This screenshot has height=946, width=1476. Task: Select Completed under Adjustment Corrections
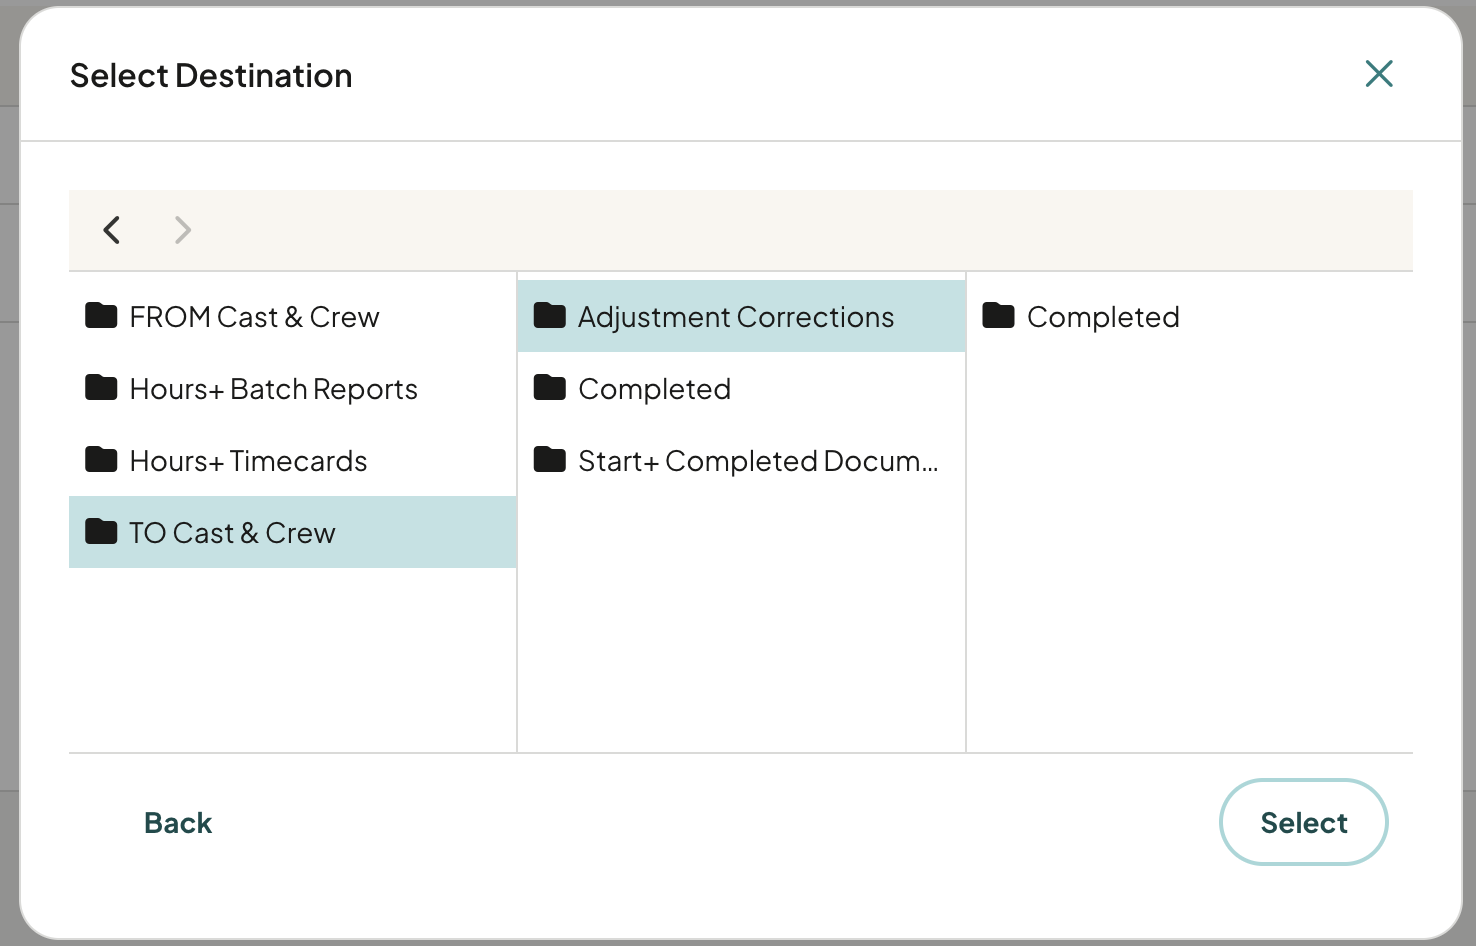pos(1190,316)
